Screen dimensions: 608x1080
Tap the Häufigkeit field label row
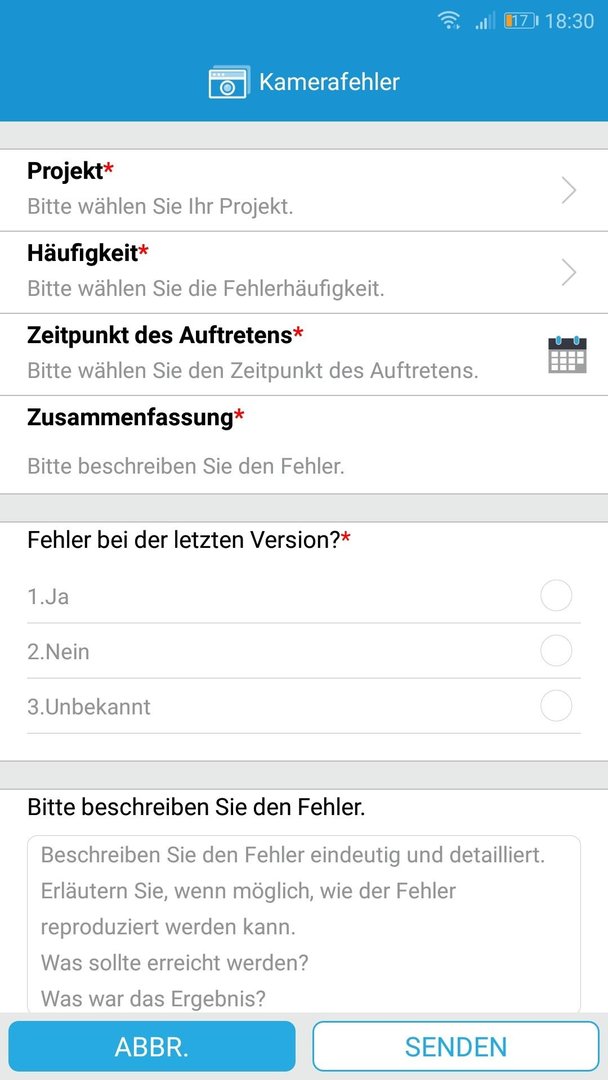[304, 273]
